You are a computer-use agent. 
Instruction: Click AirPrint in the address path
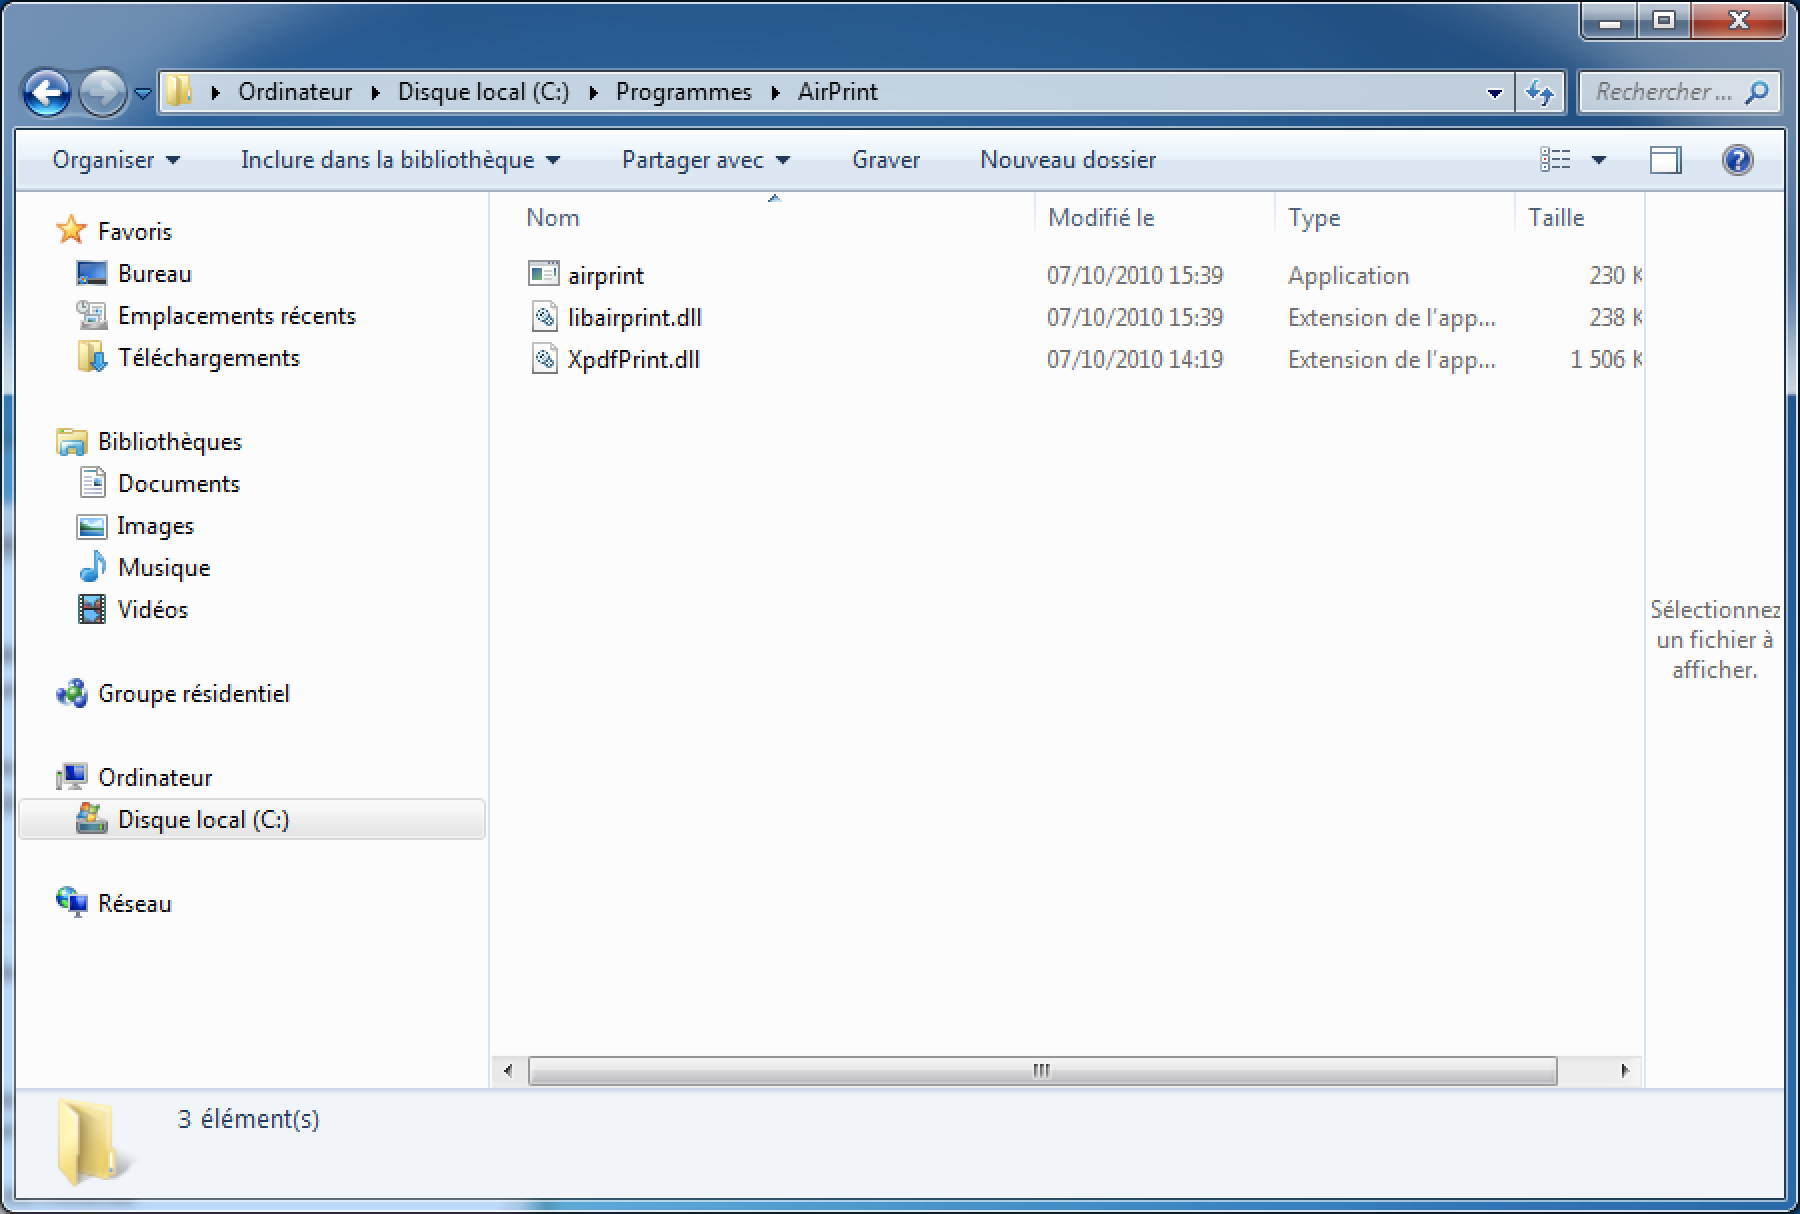pos(838,92)
